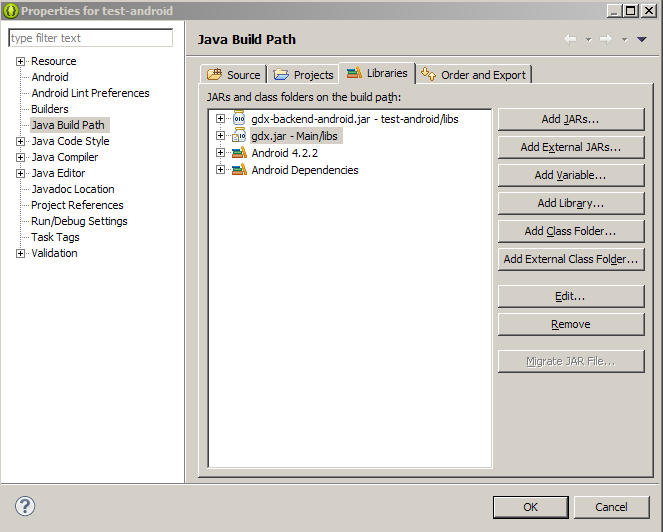Viewport: 663px width, 532px height.
Task: Click Add Variable button
Action: pos(571,175)
